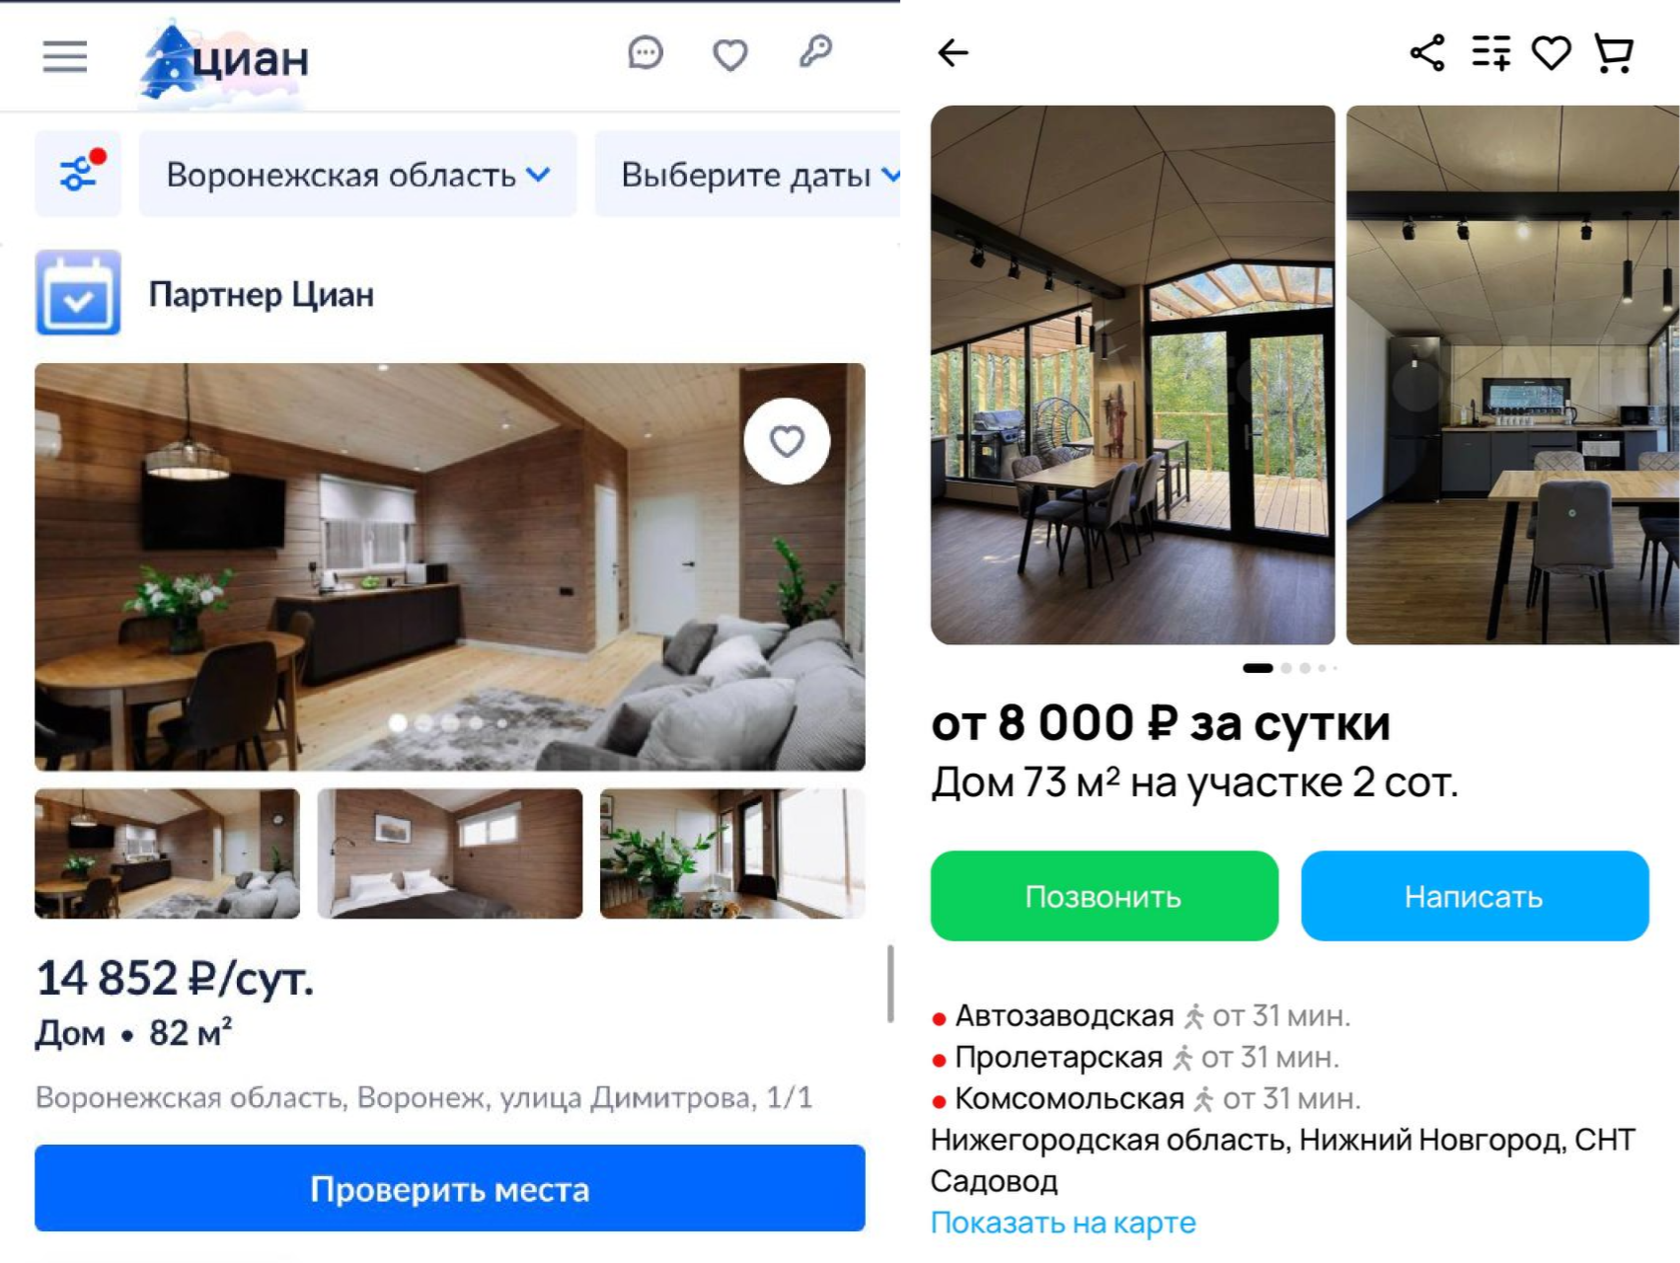Click the key icon in header
This screenshot has width=1680, height=1263.
coord(816,52)
